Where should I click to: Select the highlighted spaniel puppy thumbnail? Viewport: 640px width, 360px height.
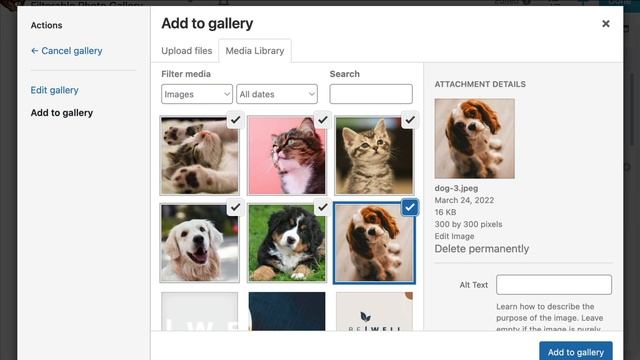click(374, 243)
